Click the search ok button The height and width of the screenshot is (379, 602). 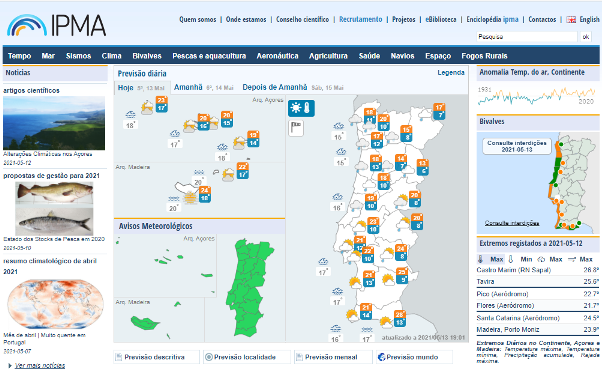(585, 37)
